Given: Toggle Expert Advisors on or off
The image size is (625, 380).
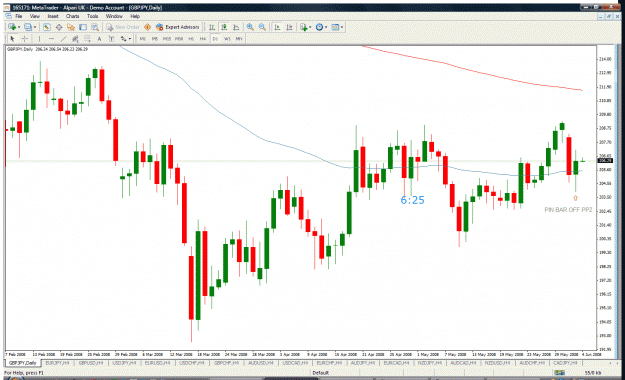Looking at the screenshot, I should [x=177, y=27].
